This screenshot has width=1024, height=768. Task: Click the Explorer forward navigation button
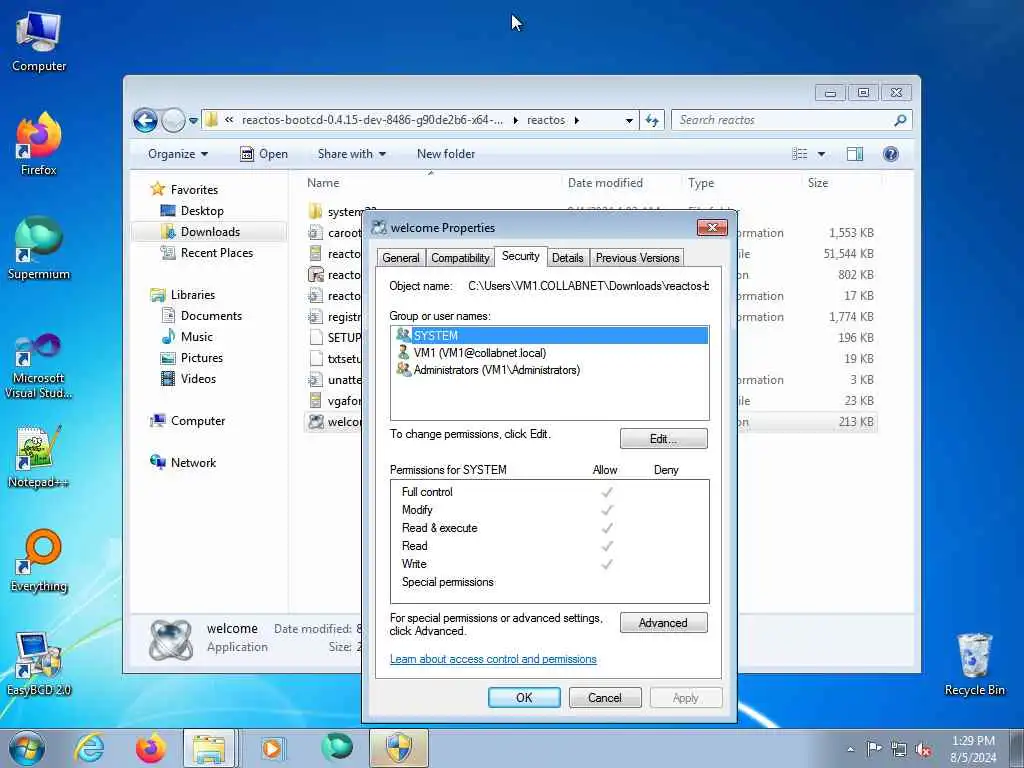172,120
